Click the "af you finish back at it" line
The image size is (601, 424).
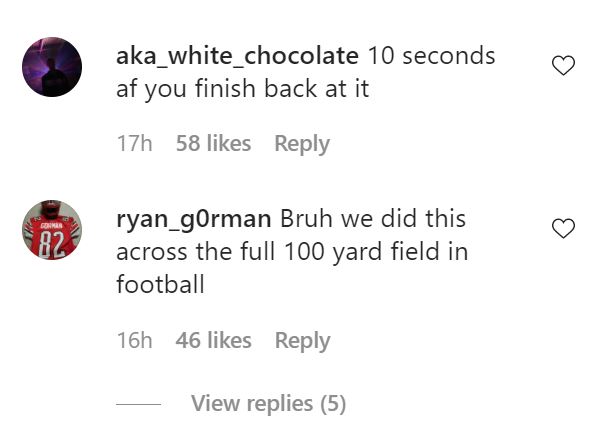tap(243, 88)
